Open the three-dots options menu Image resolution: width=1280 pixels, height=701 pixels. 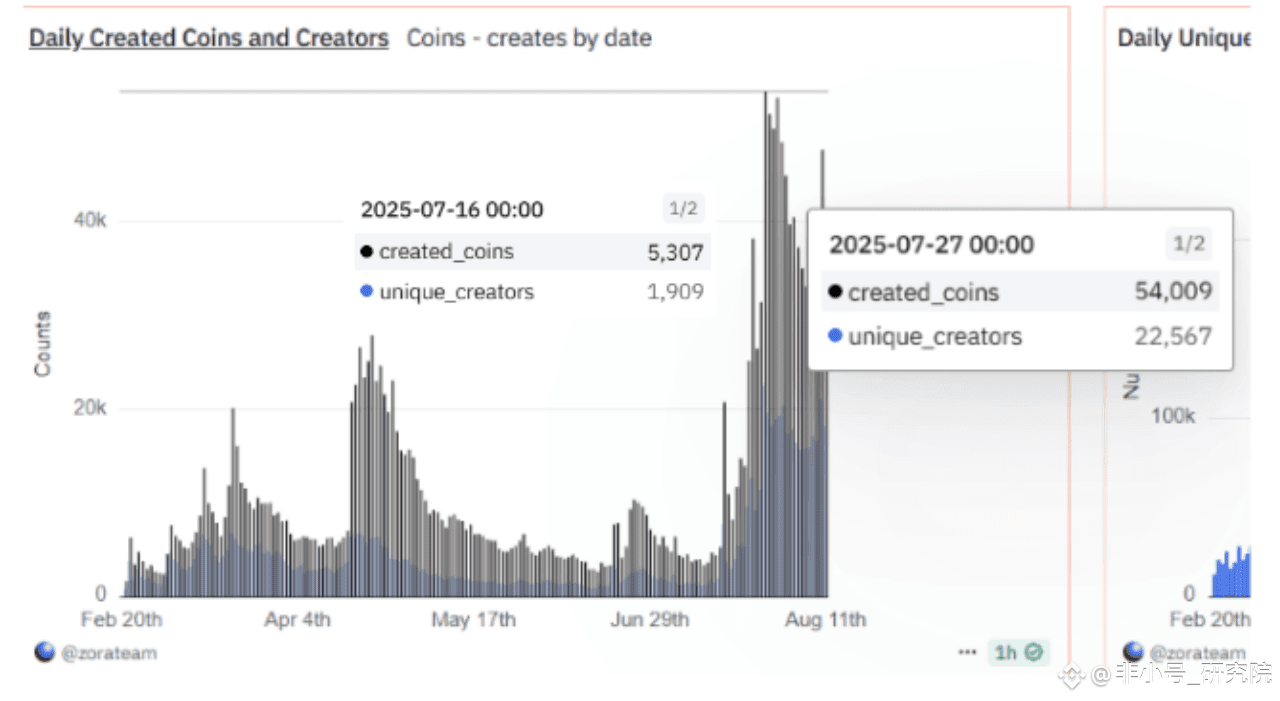click(967, 652)
